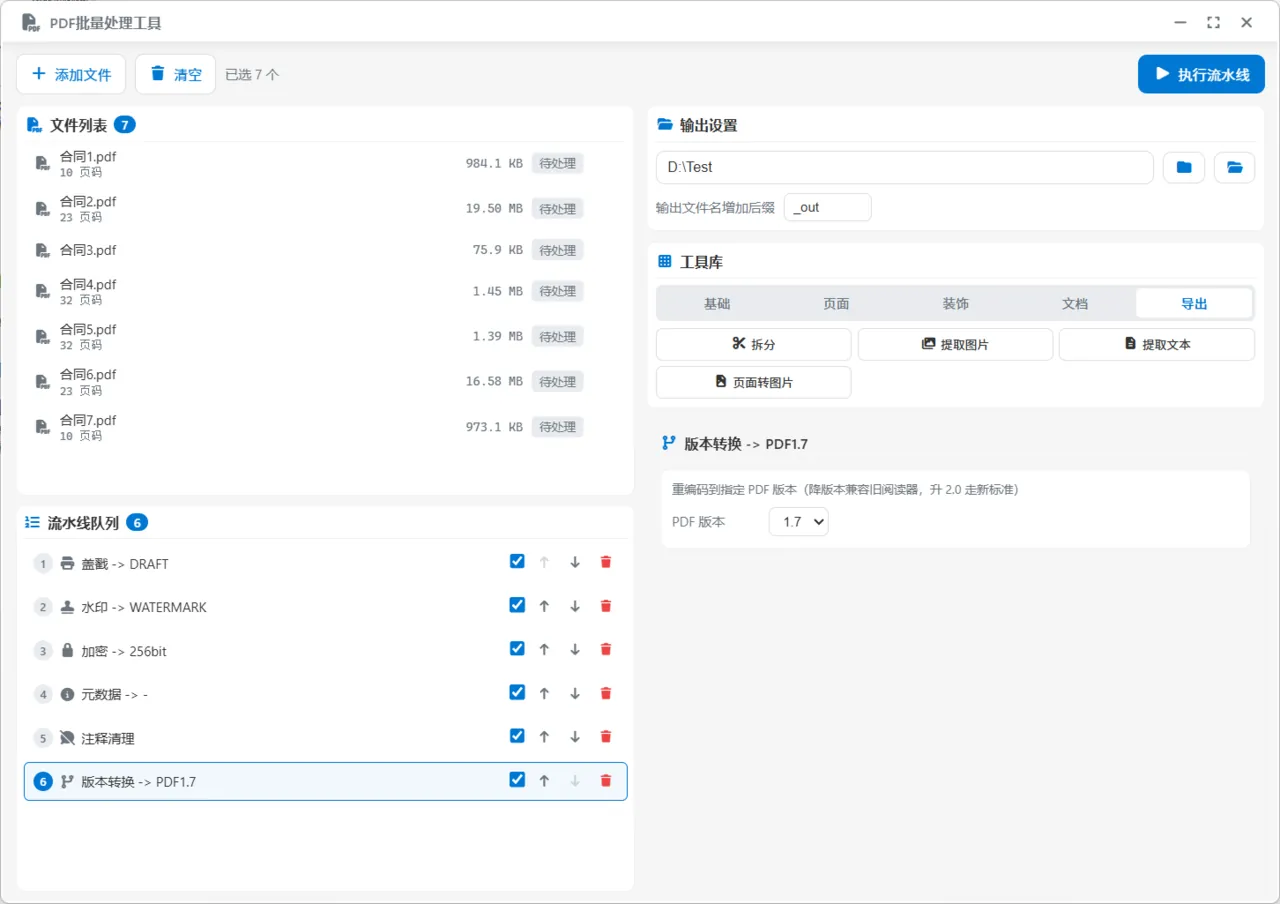This screenshot has height=904, width=1280.
Task: Open the PDF 版本 dropdown
Action: pos(798,522)
